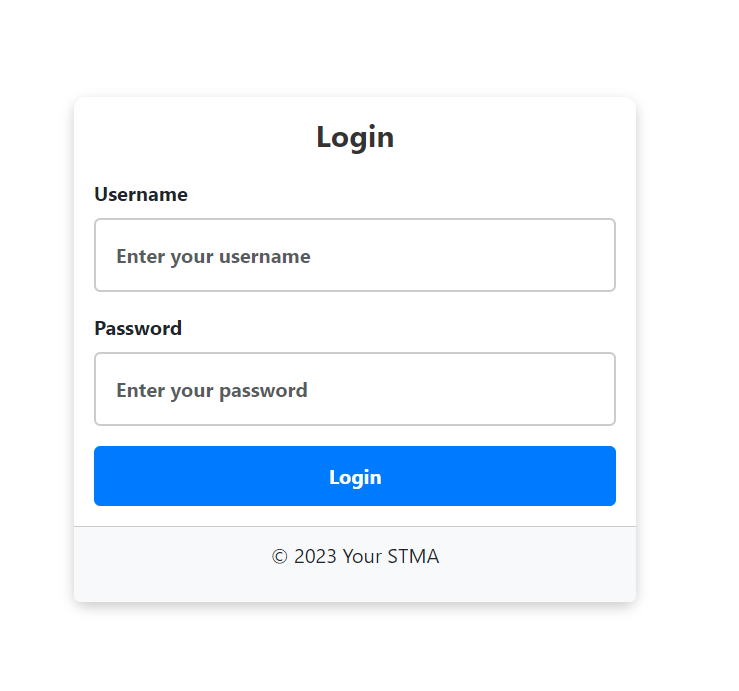Viewport: 739px width, 691px height.
Task: Focus the Password input field
Action: [354, 389]
